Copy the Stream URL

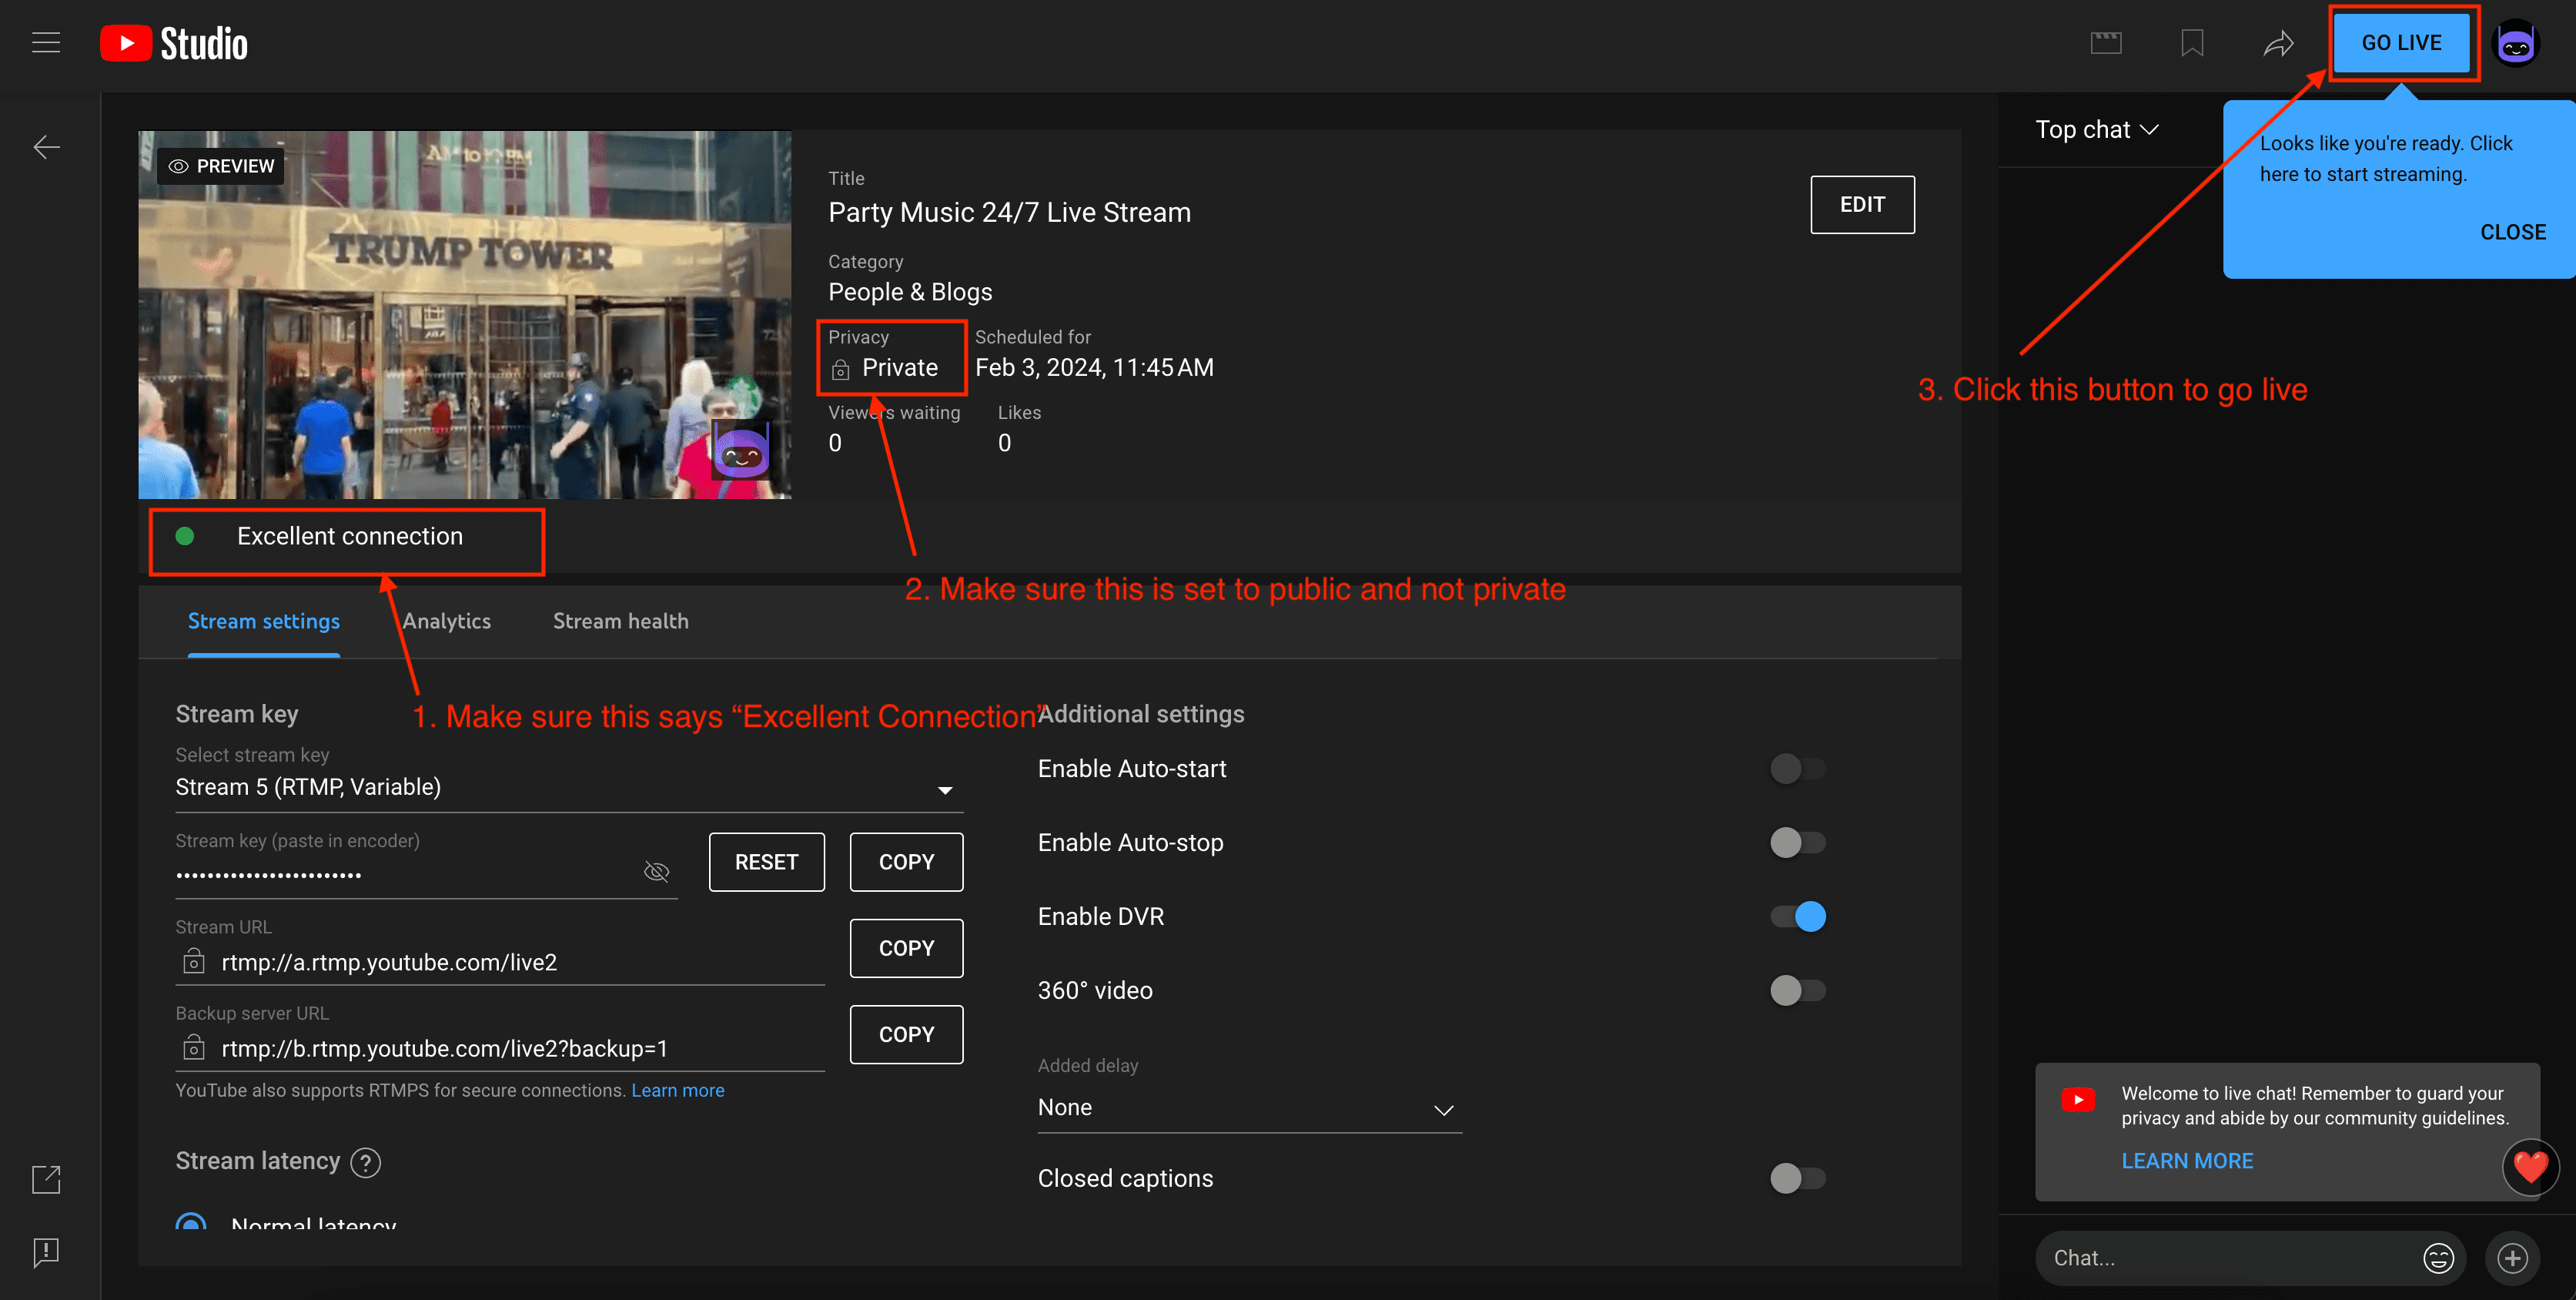click(906, 948)
